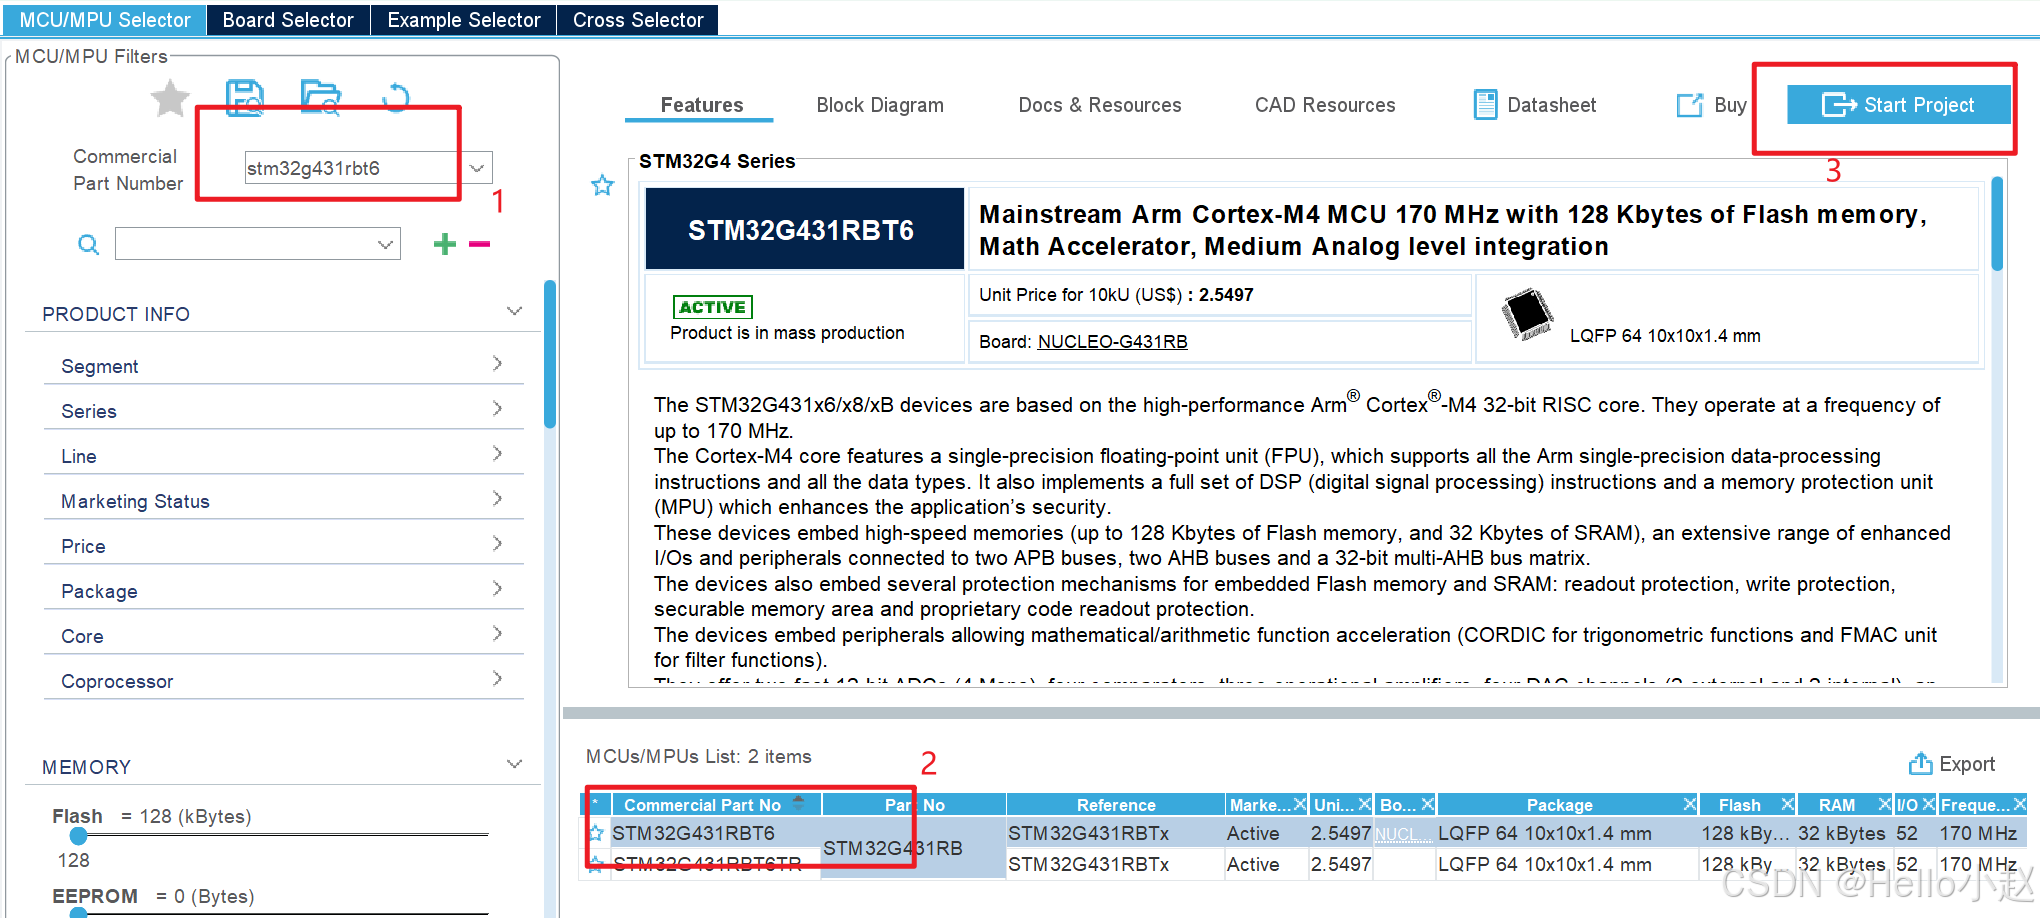Click the Commercial Part Number input field
Image resolution: width=2040 pixels, height=918 pixels.
pyautogui.click(x=353, y=168)
